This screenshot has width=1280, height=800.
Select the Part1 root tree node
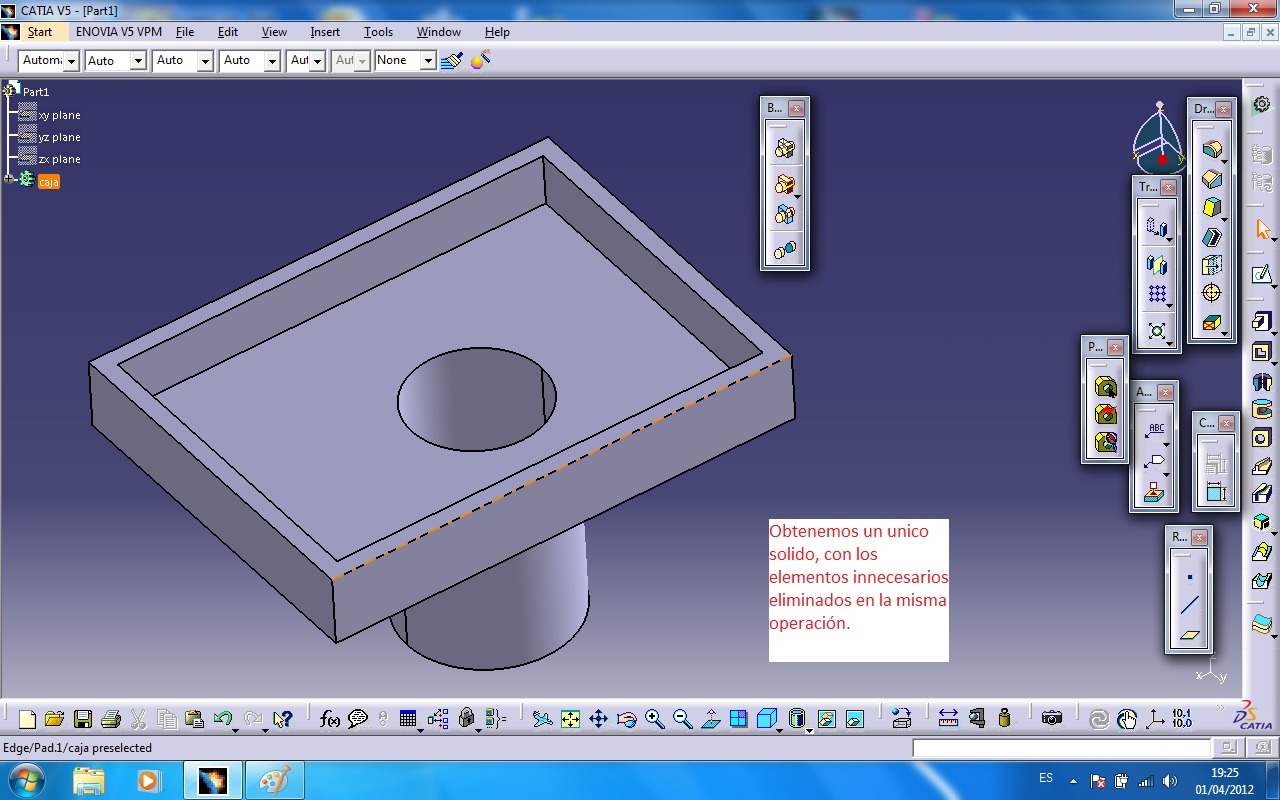tap(36, 91)
